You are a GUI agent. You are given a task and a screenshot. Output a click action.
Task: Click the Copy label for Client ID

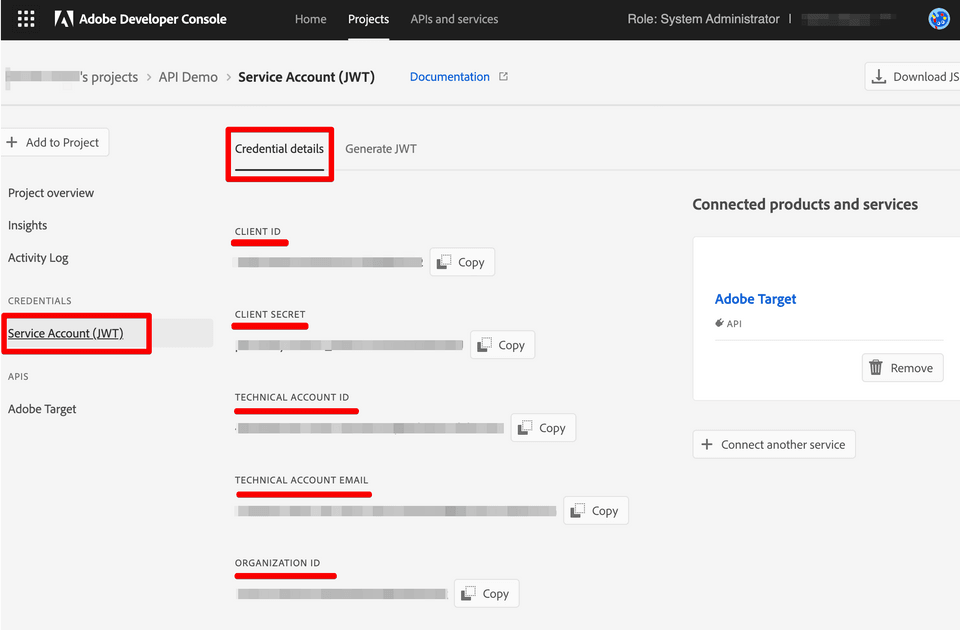coord(471,262)
